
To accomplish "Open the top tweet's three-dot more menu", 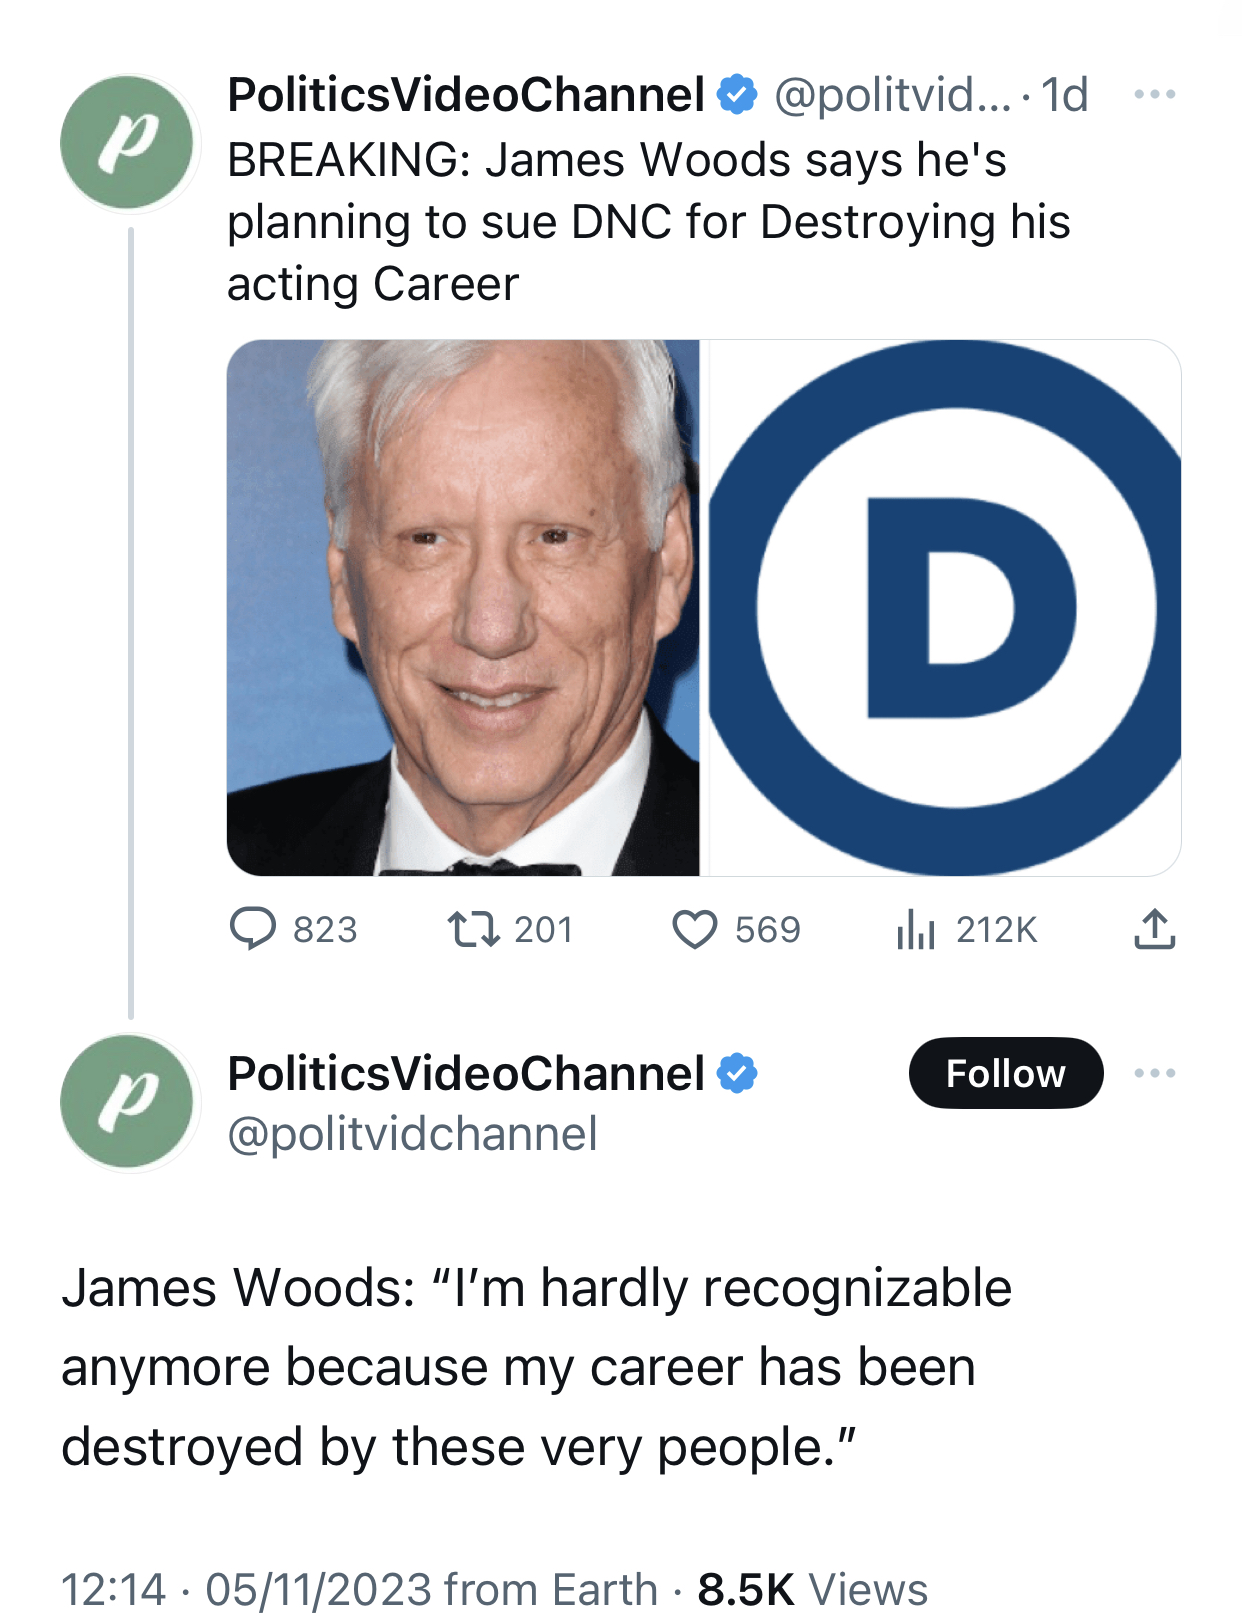I will tap(1154, 95).
